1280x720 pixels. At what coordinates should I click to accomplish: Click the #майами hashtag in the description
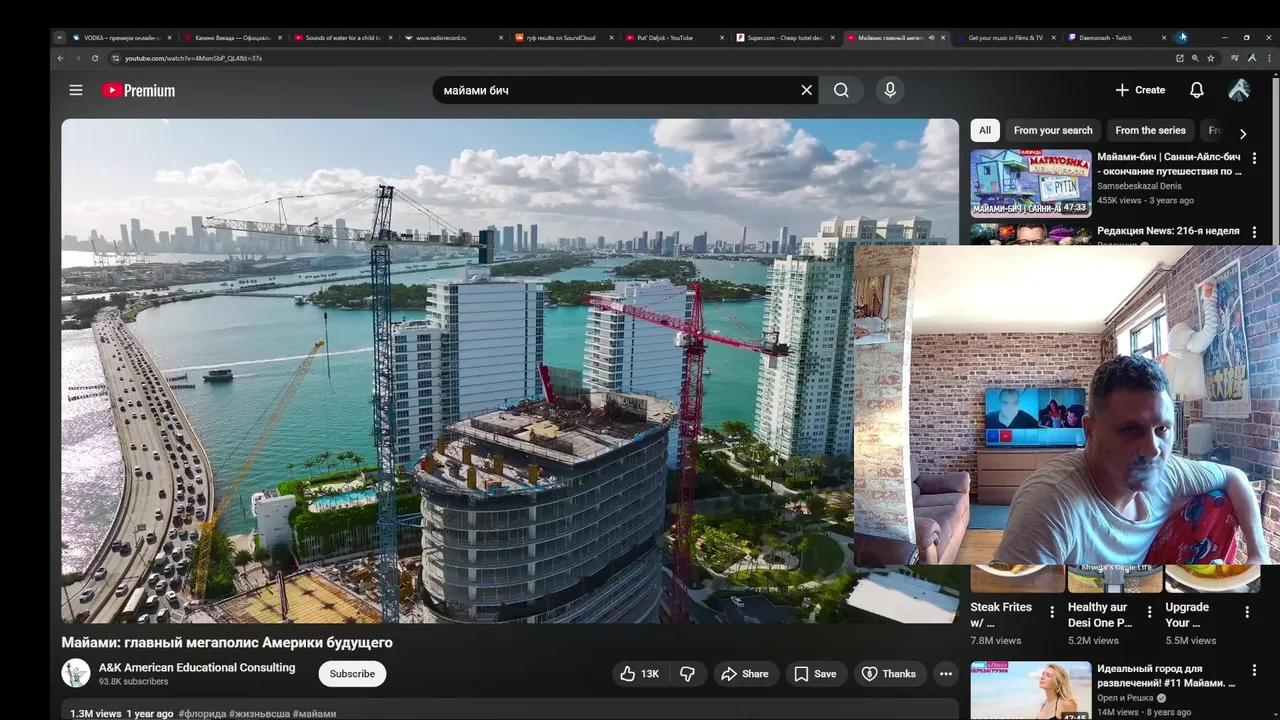pyautogui.click(x=314, y=714)
